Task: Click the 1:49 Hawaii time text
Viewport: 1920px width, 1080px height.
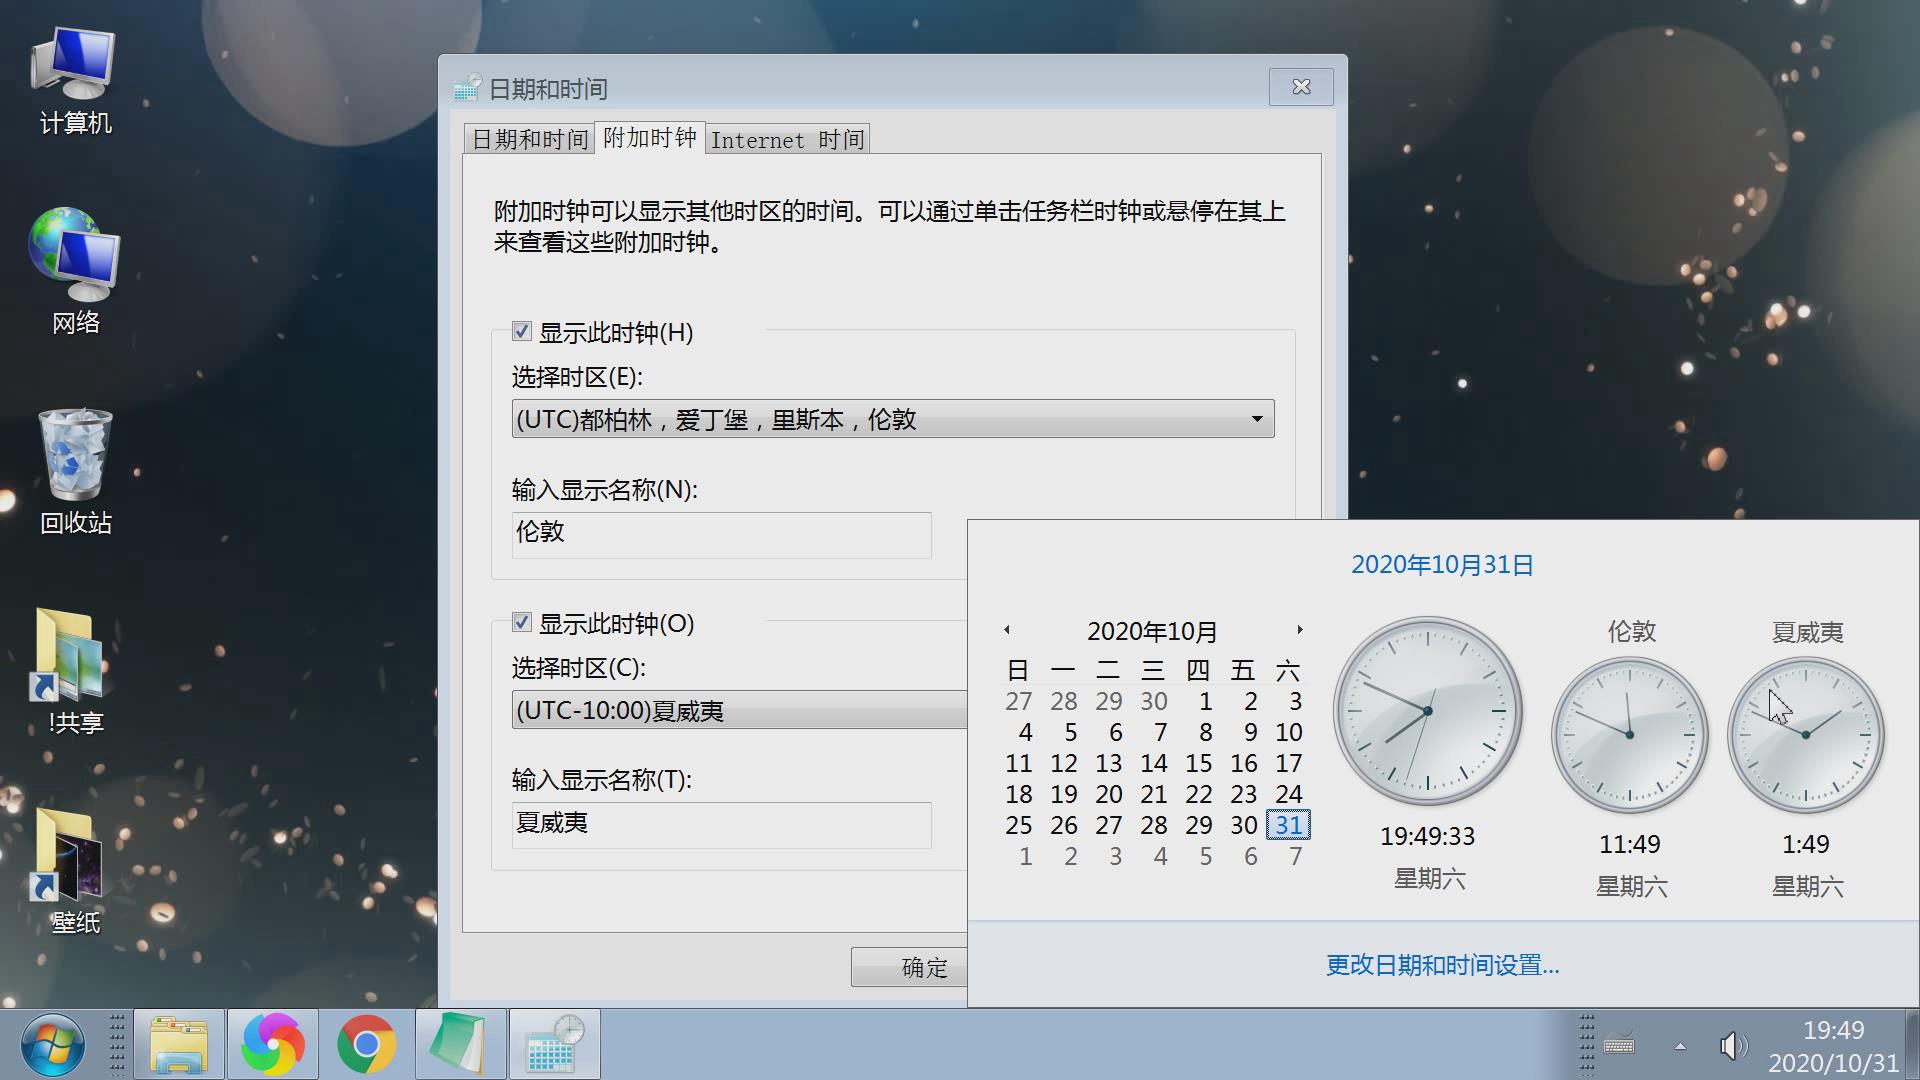Action: click(x=1806, y=844)
